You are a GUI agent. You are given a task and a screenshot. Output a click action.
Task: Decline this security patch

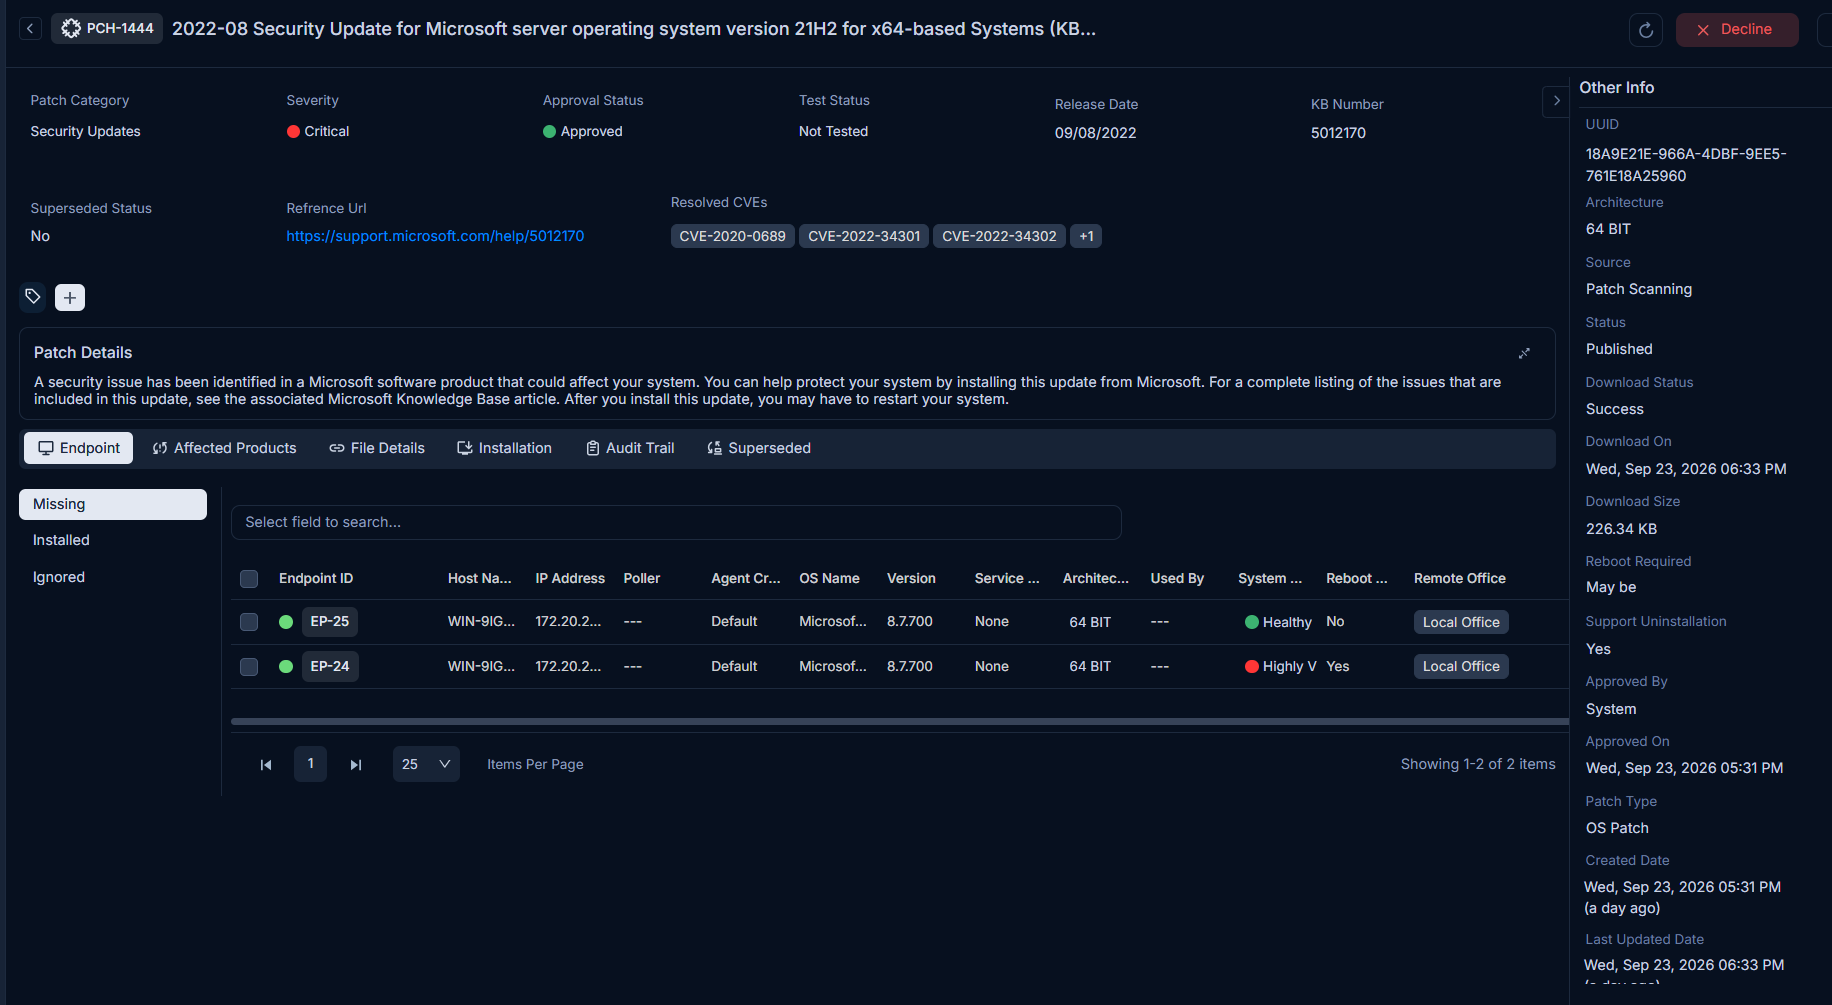pyautogui.click(x=1737, y=30)
